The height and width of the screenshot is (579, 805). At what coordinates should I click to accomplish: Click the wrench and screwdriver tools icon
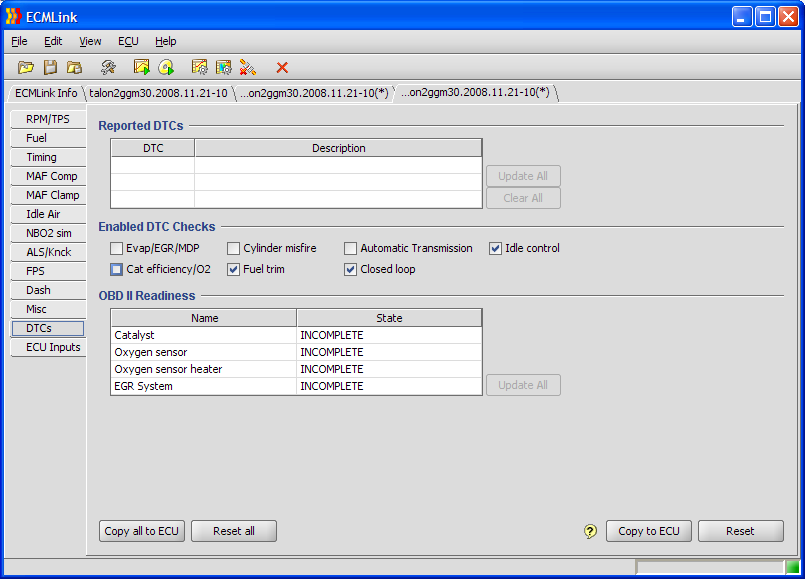(x=108, y=67)
